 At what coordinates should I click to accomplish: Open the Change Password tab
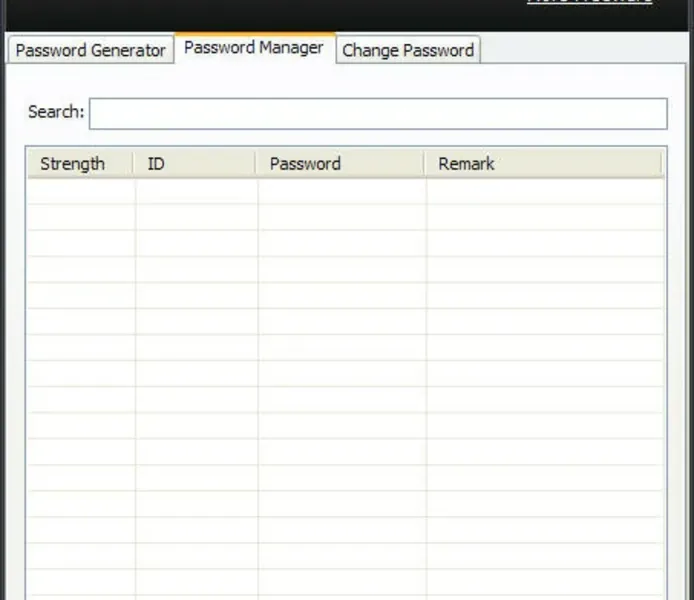[x=408, y=50]
